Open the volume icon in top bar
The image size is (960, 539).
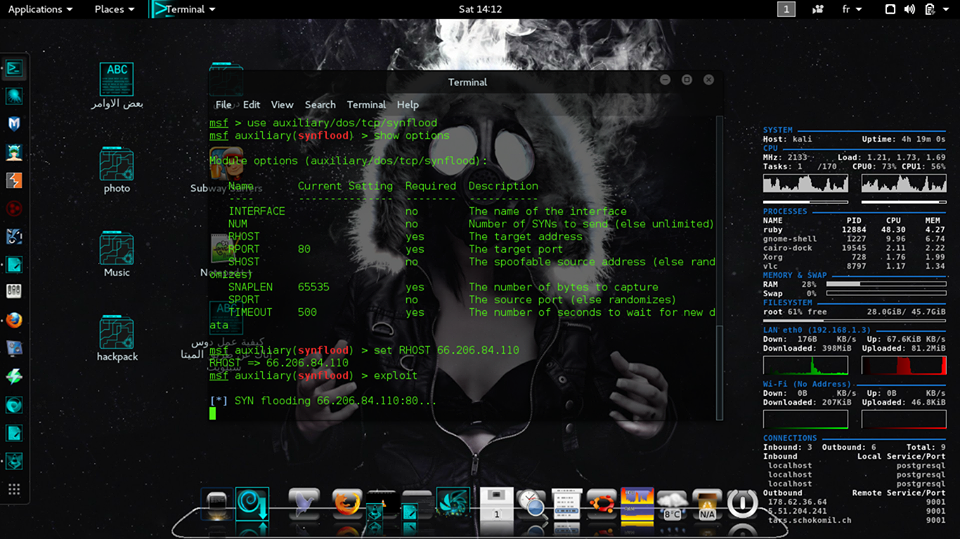[910, 9]
